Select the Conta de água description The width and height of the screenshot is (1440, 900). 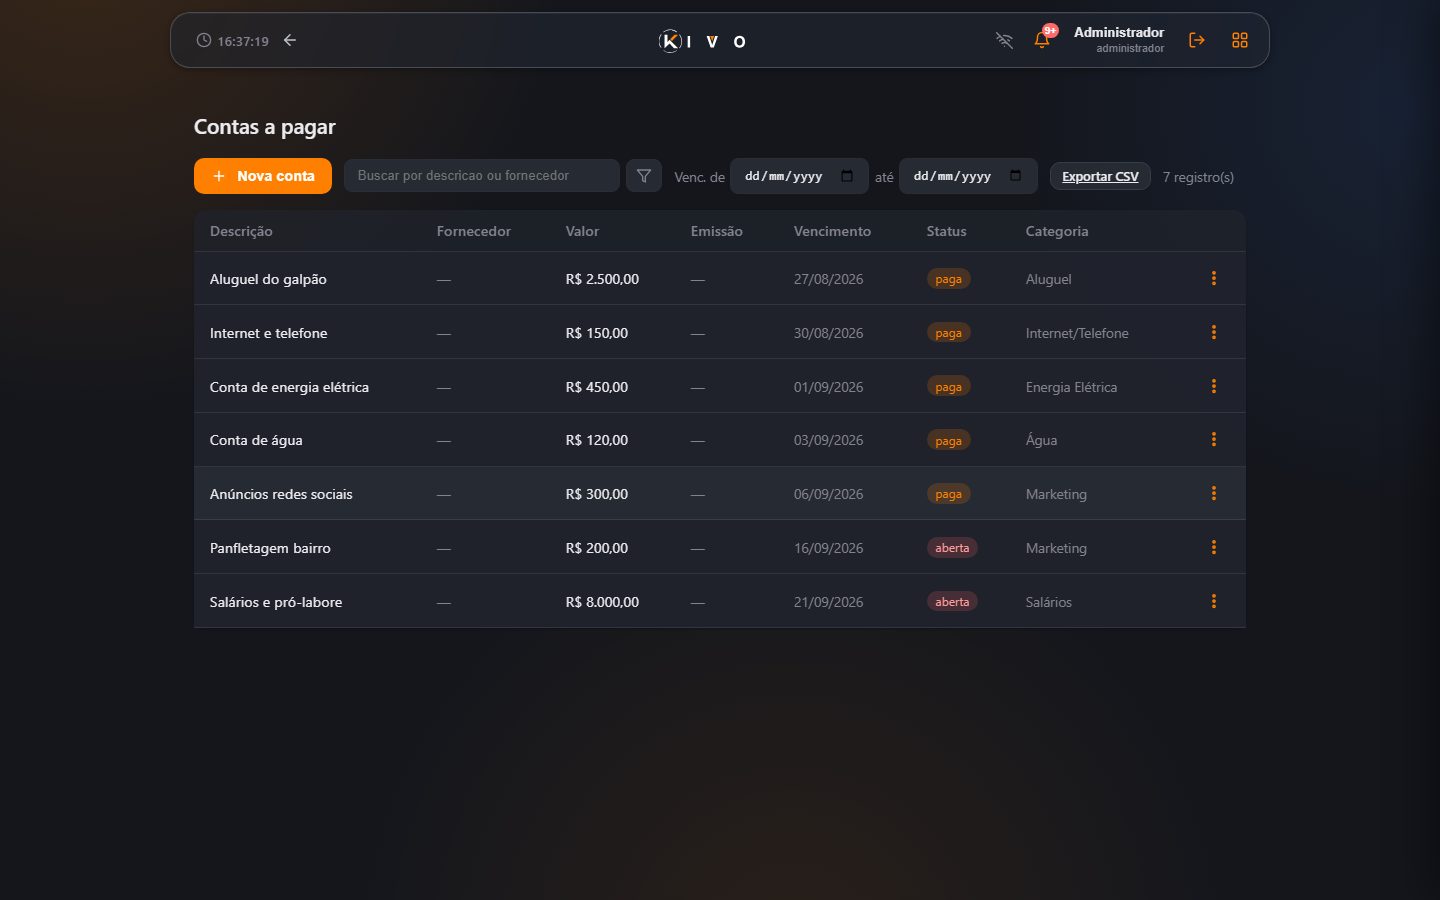[256, 440]
